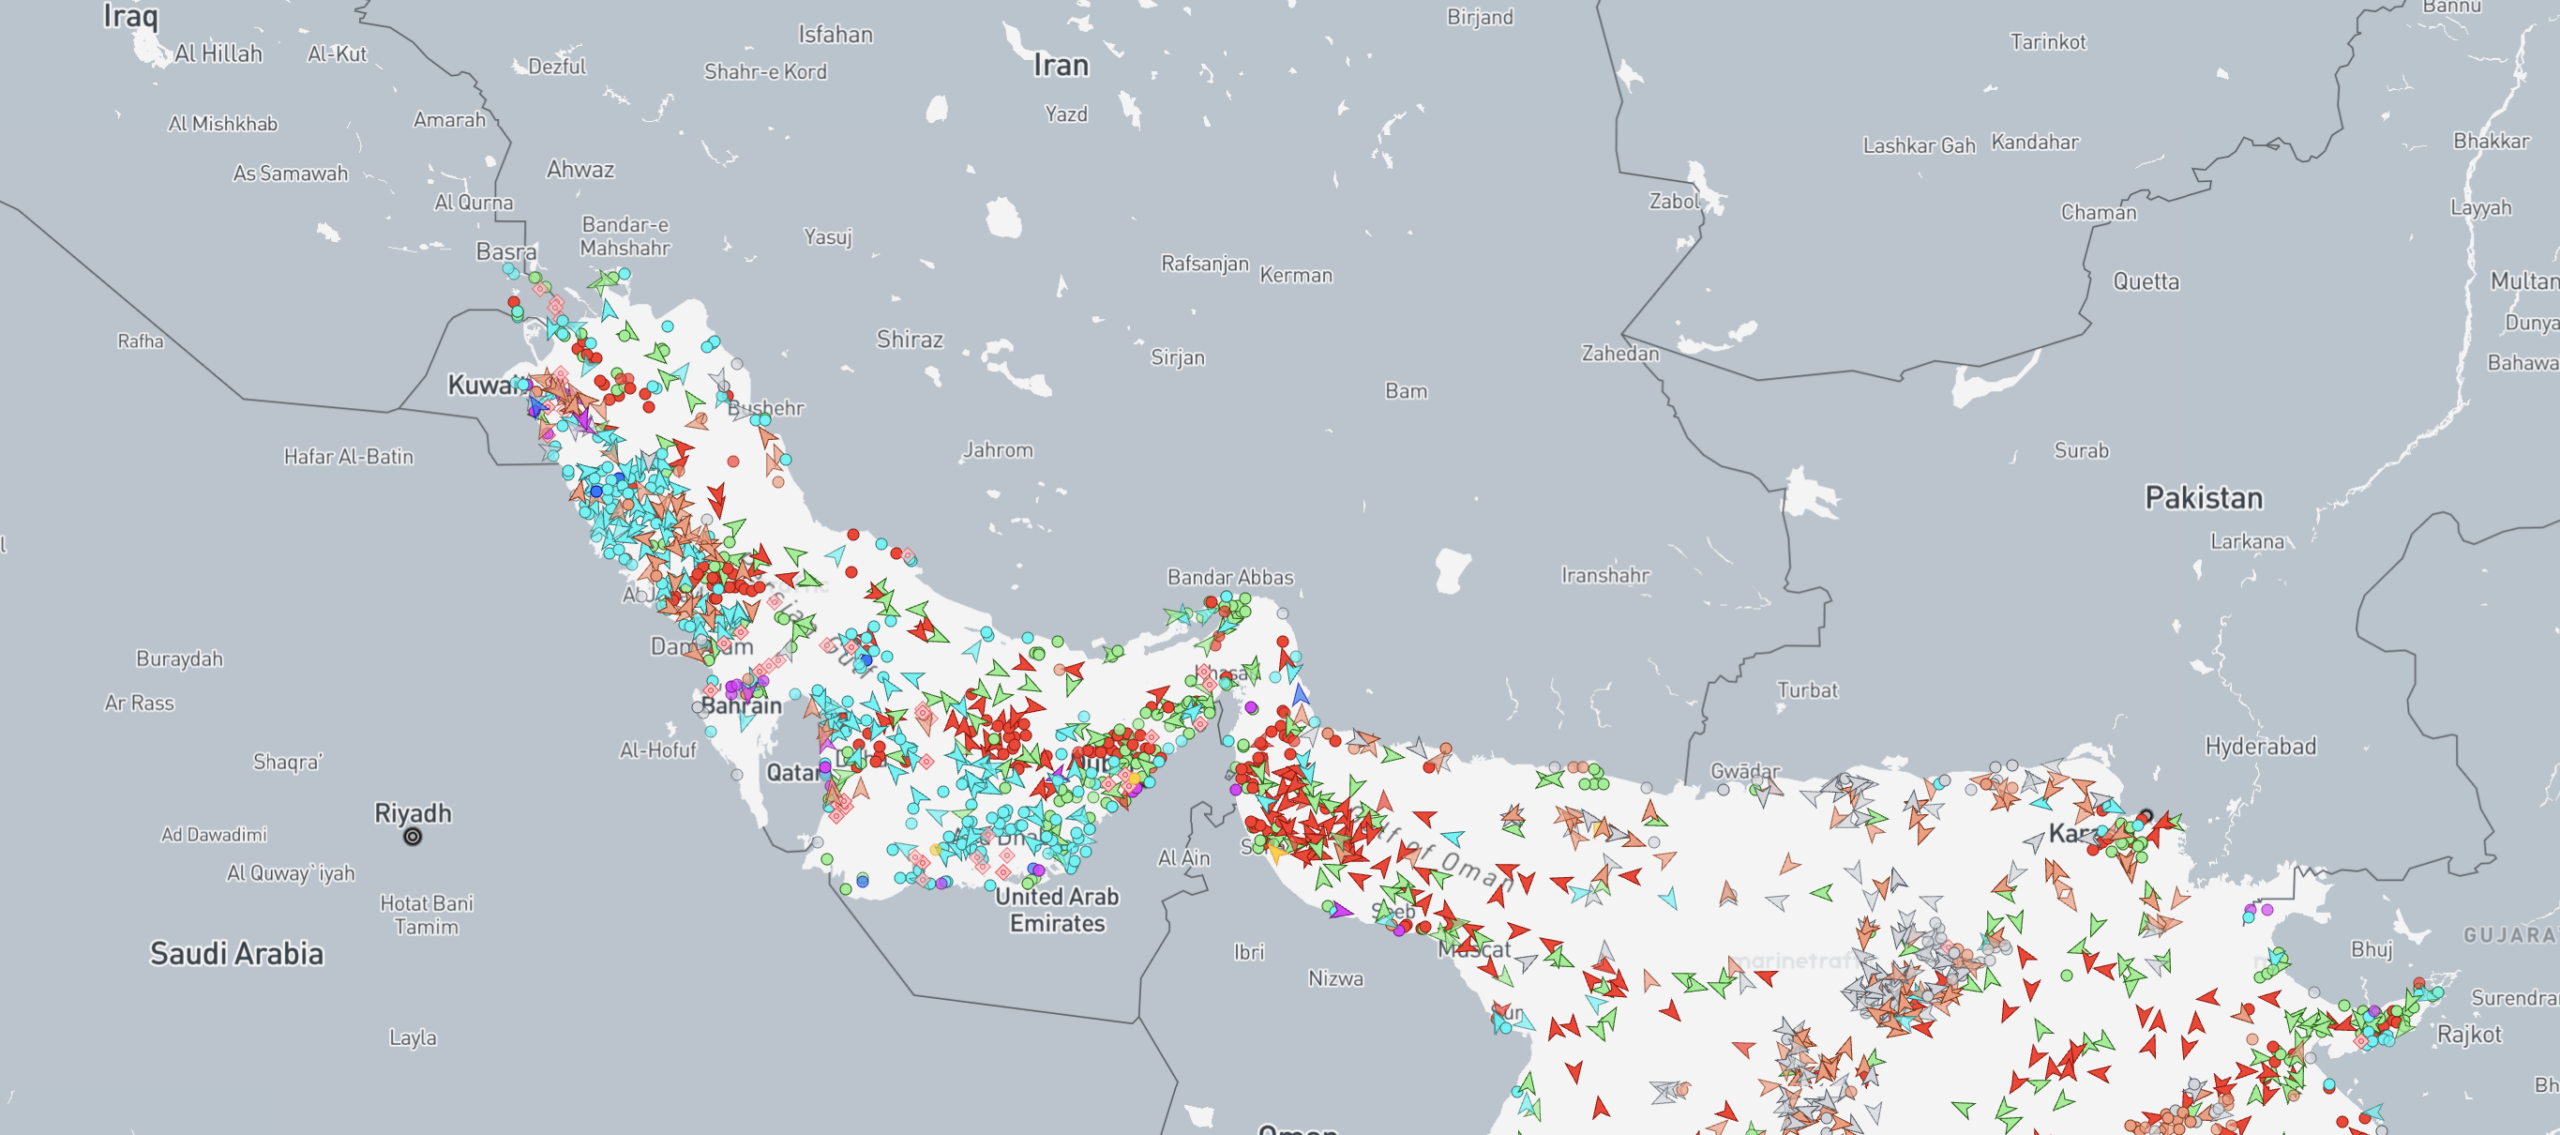Click the yellow arrow vessel near Sohar
Viewport: 2560px width, 1135px height.
(1277, 853)
